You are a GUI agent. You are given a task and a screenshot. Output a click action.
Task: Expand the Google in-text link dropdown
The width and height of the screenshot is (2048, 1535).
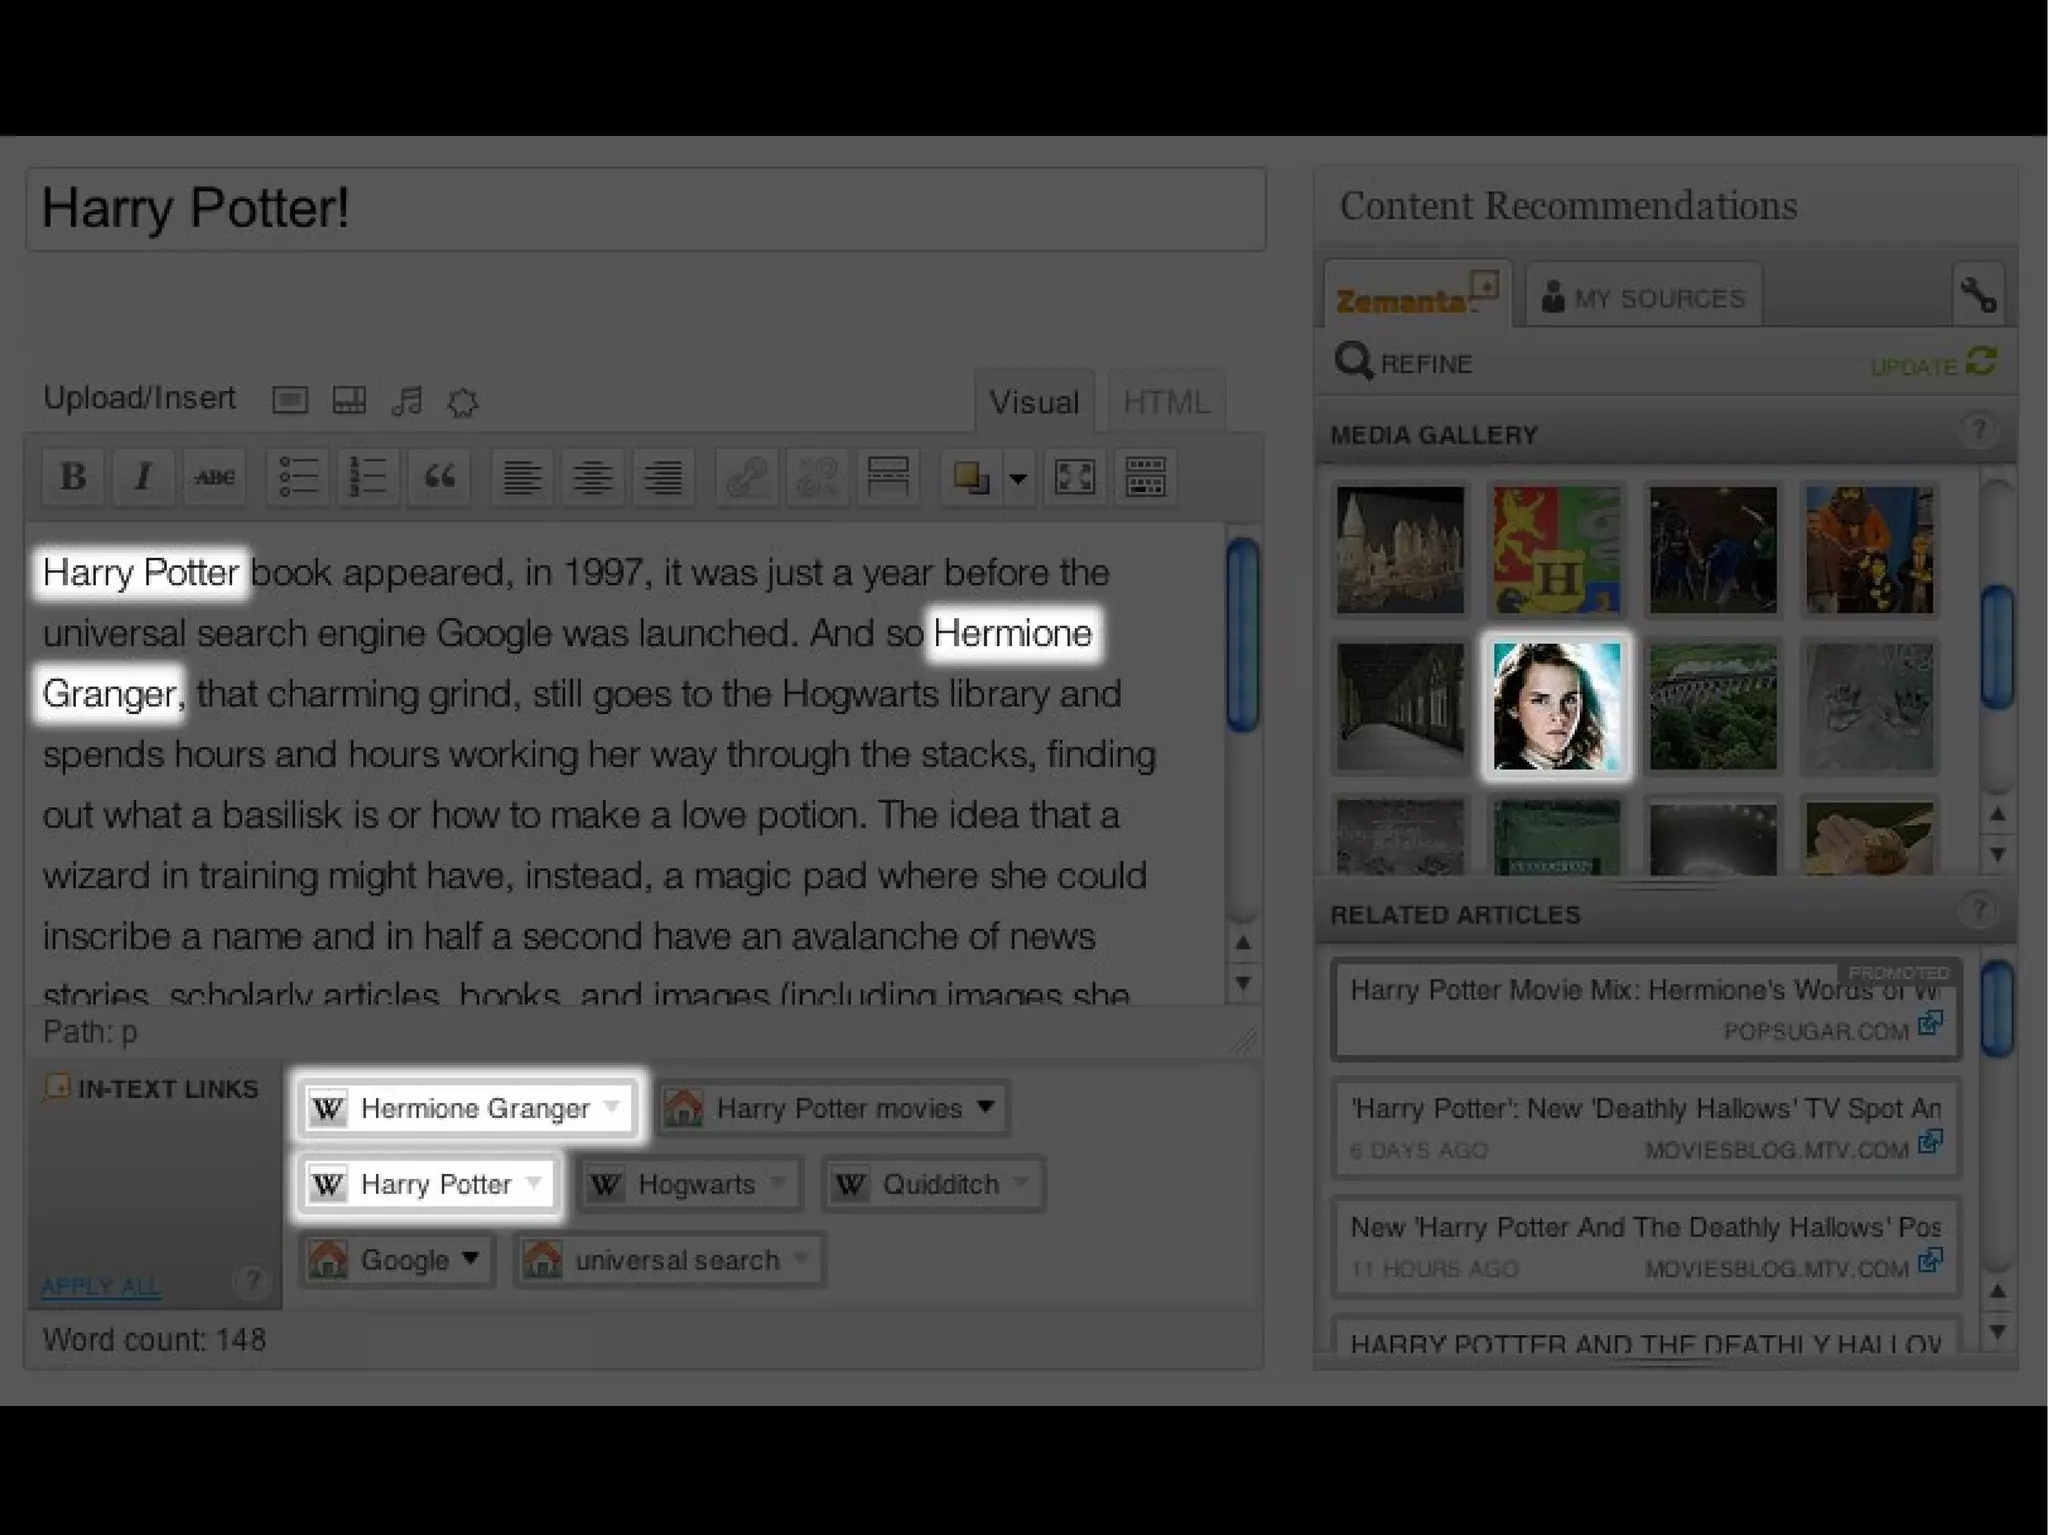click(x=470, y=1259)
